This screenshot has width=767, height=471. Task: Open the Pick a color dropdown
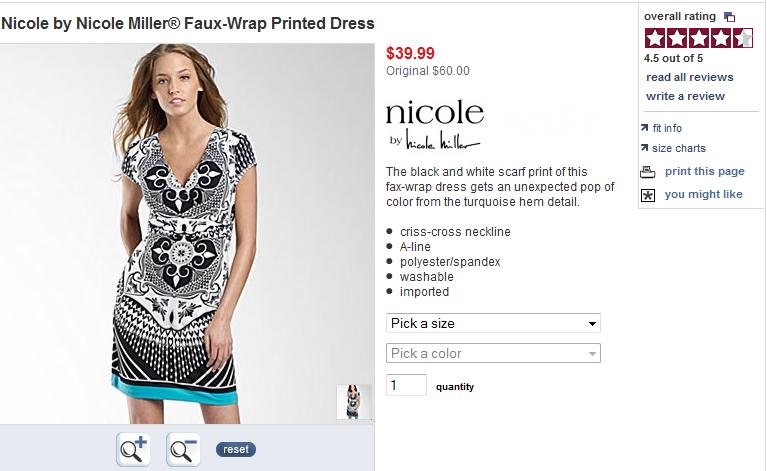[x=493, y=353]
